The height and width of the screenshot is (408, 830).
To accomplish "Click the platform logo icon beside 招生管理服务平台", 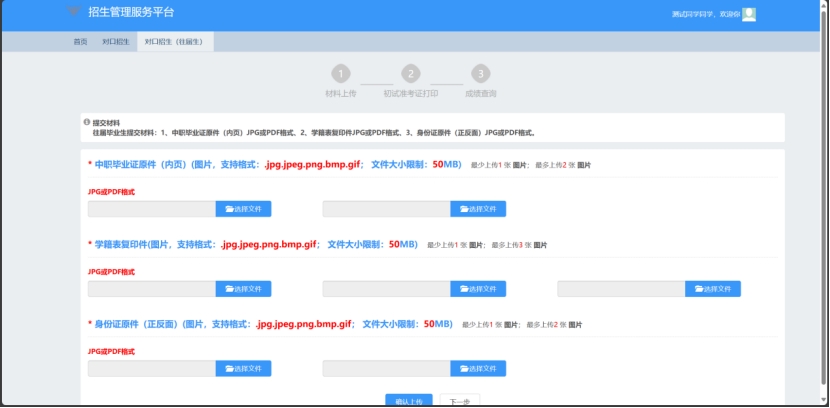I will pyautogui.click(x=74, y=12).
